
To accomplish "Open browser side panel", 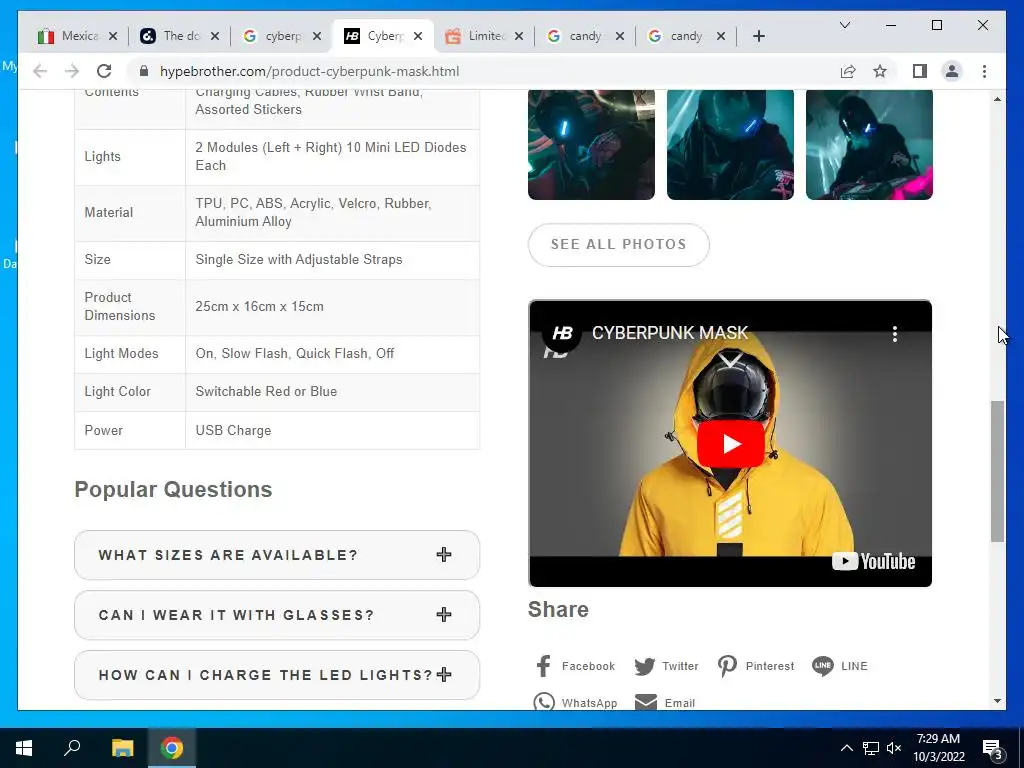I will 920,71.
